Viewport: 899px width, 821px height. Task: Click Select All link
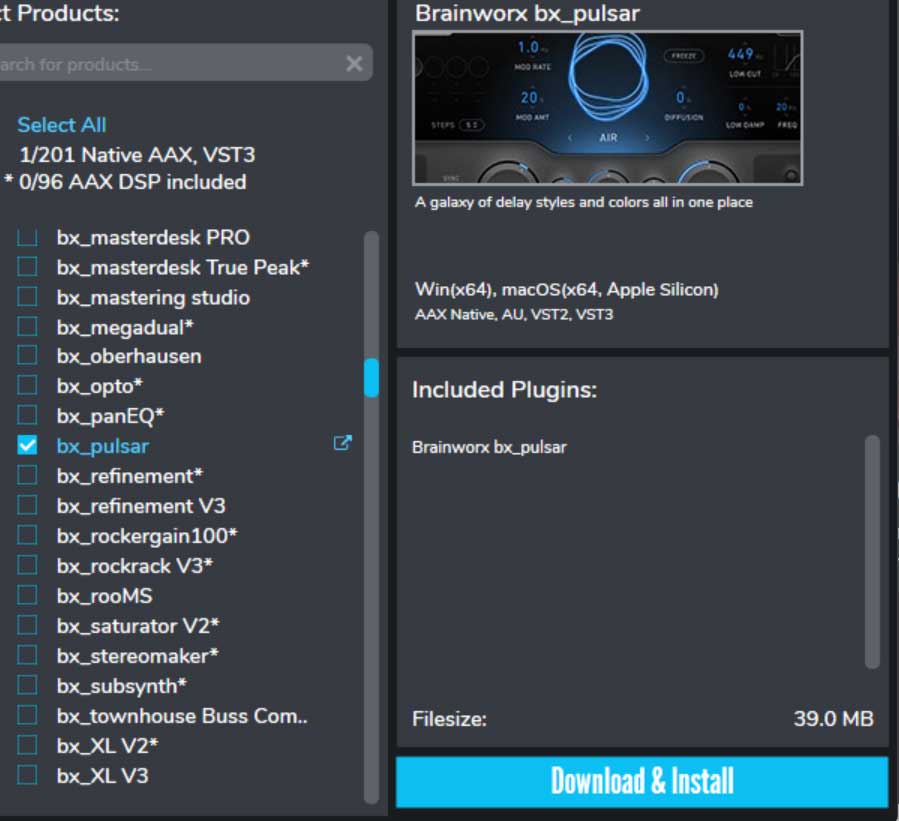point(61,125)
